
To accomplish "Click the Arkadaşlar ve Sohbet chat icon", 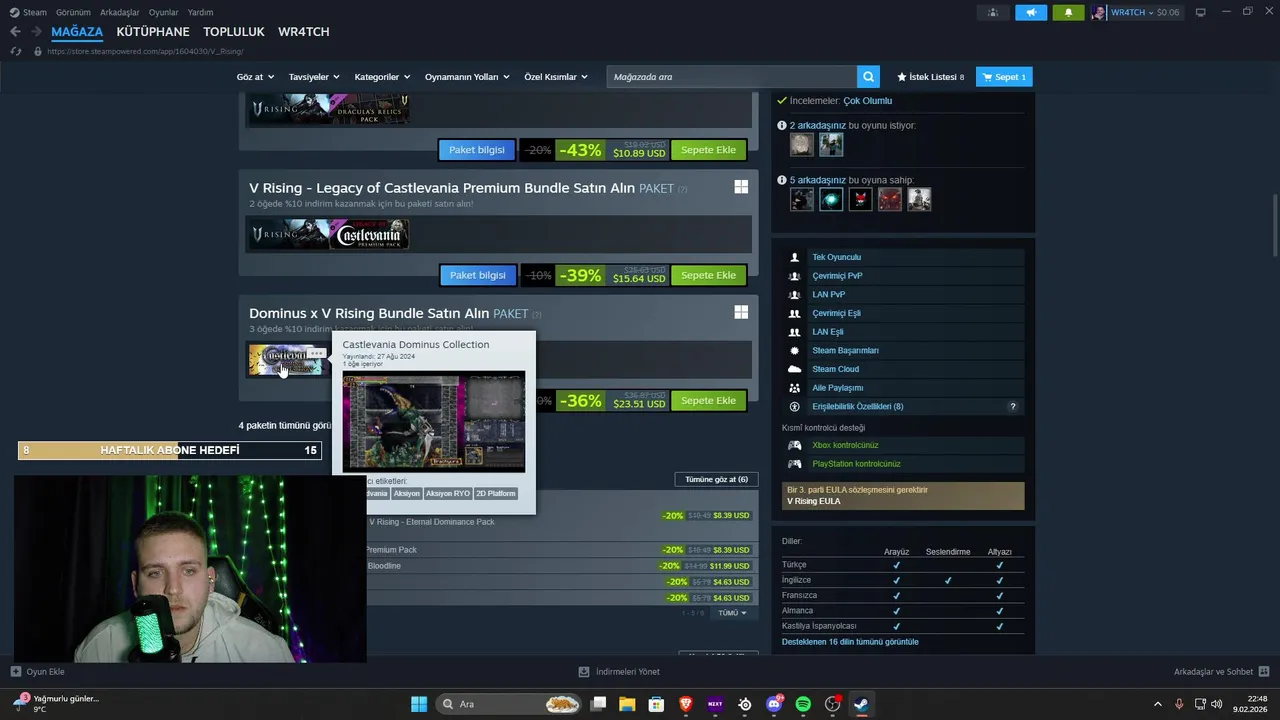I will [x=1264, y=672].
